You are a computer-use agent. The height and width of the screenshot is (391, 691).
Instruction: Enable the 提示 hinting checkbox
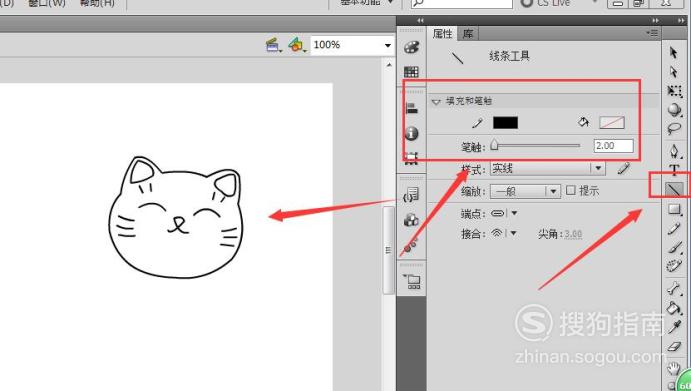click(x=571, y=190)
